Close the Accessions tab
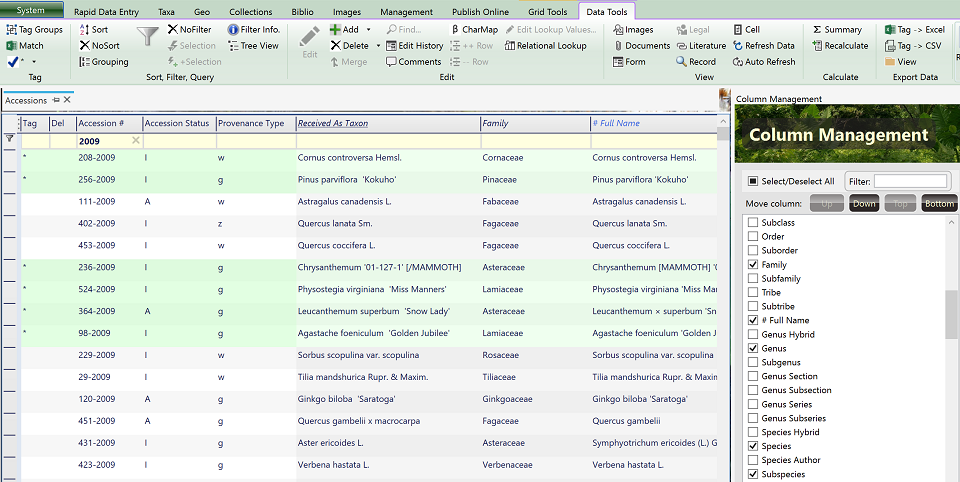Image resolution: width=960 pixels, height=482 pixels. coord(67,100)
